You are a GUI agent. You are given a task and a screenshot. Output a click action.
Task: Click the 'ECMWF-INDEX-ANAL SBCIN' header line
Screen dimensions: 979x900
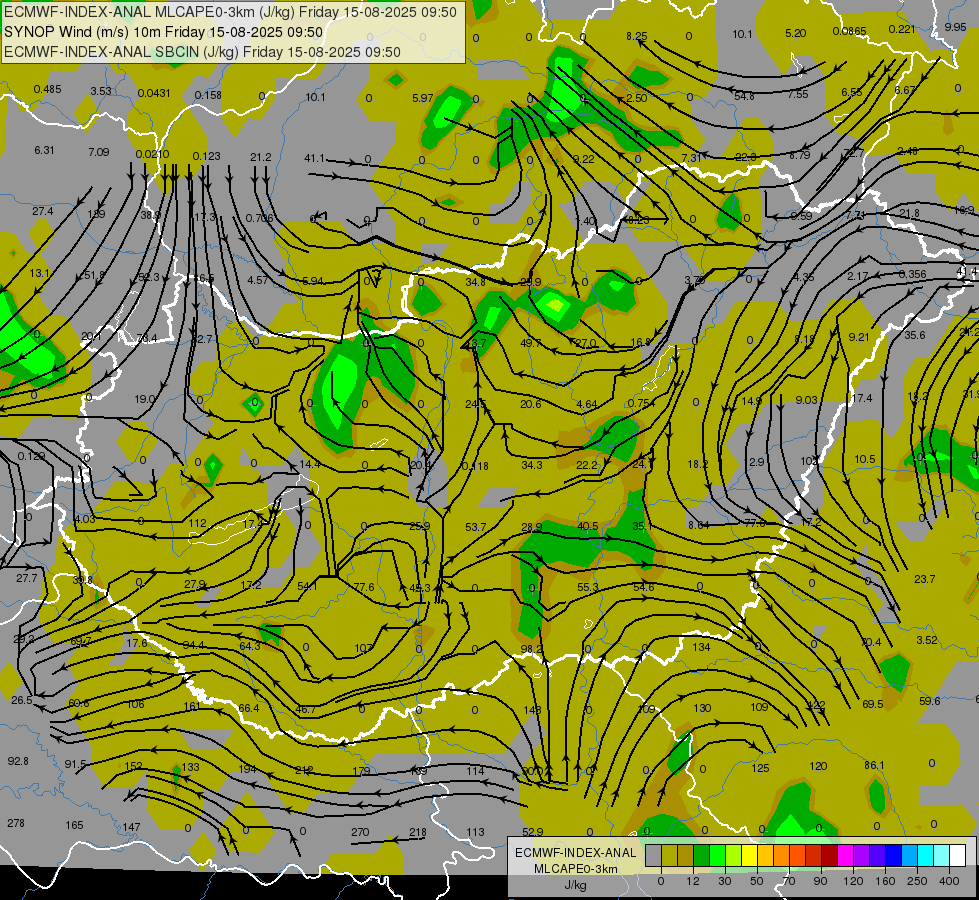(202, 52)
